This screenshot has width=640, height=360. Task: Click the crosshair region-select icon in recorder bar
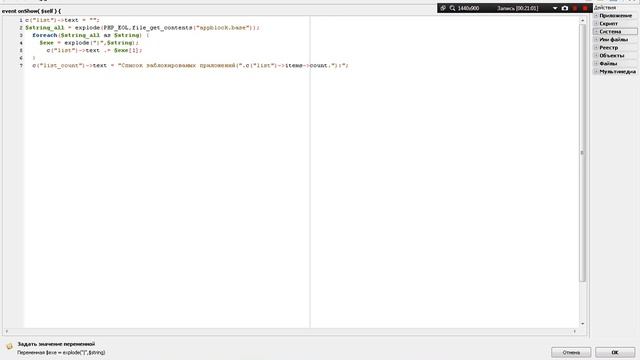click(x=443, y=8)
